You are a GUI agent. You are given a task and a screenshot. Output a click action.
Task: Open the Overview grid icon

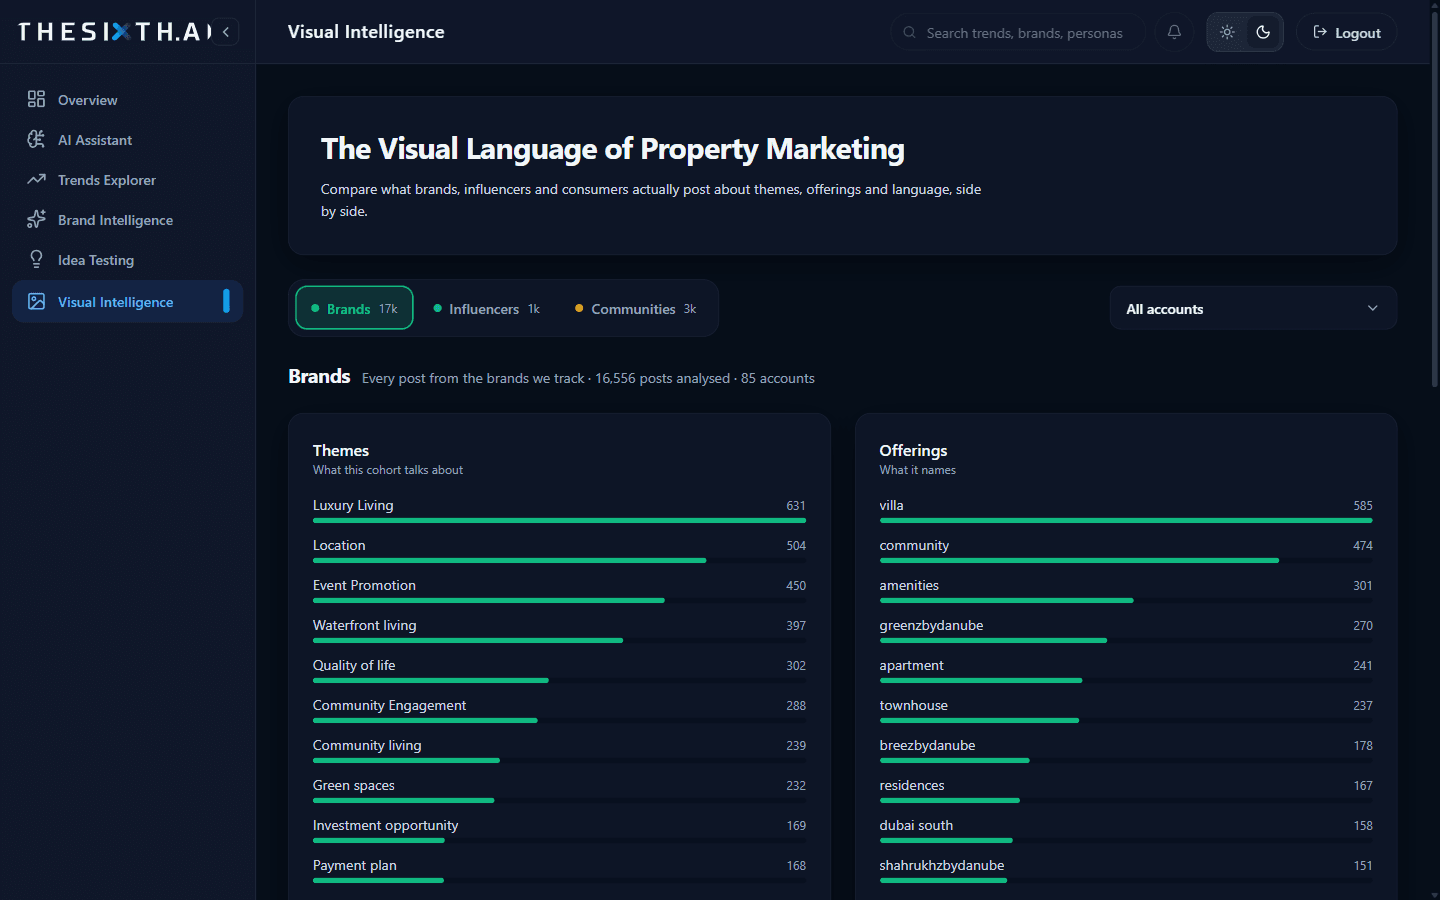pyautogui.click(x=36, y=99)
